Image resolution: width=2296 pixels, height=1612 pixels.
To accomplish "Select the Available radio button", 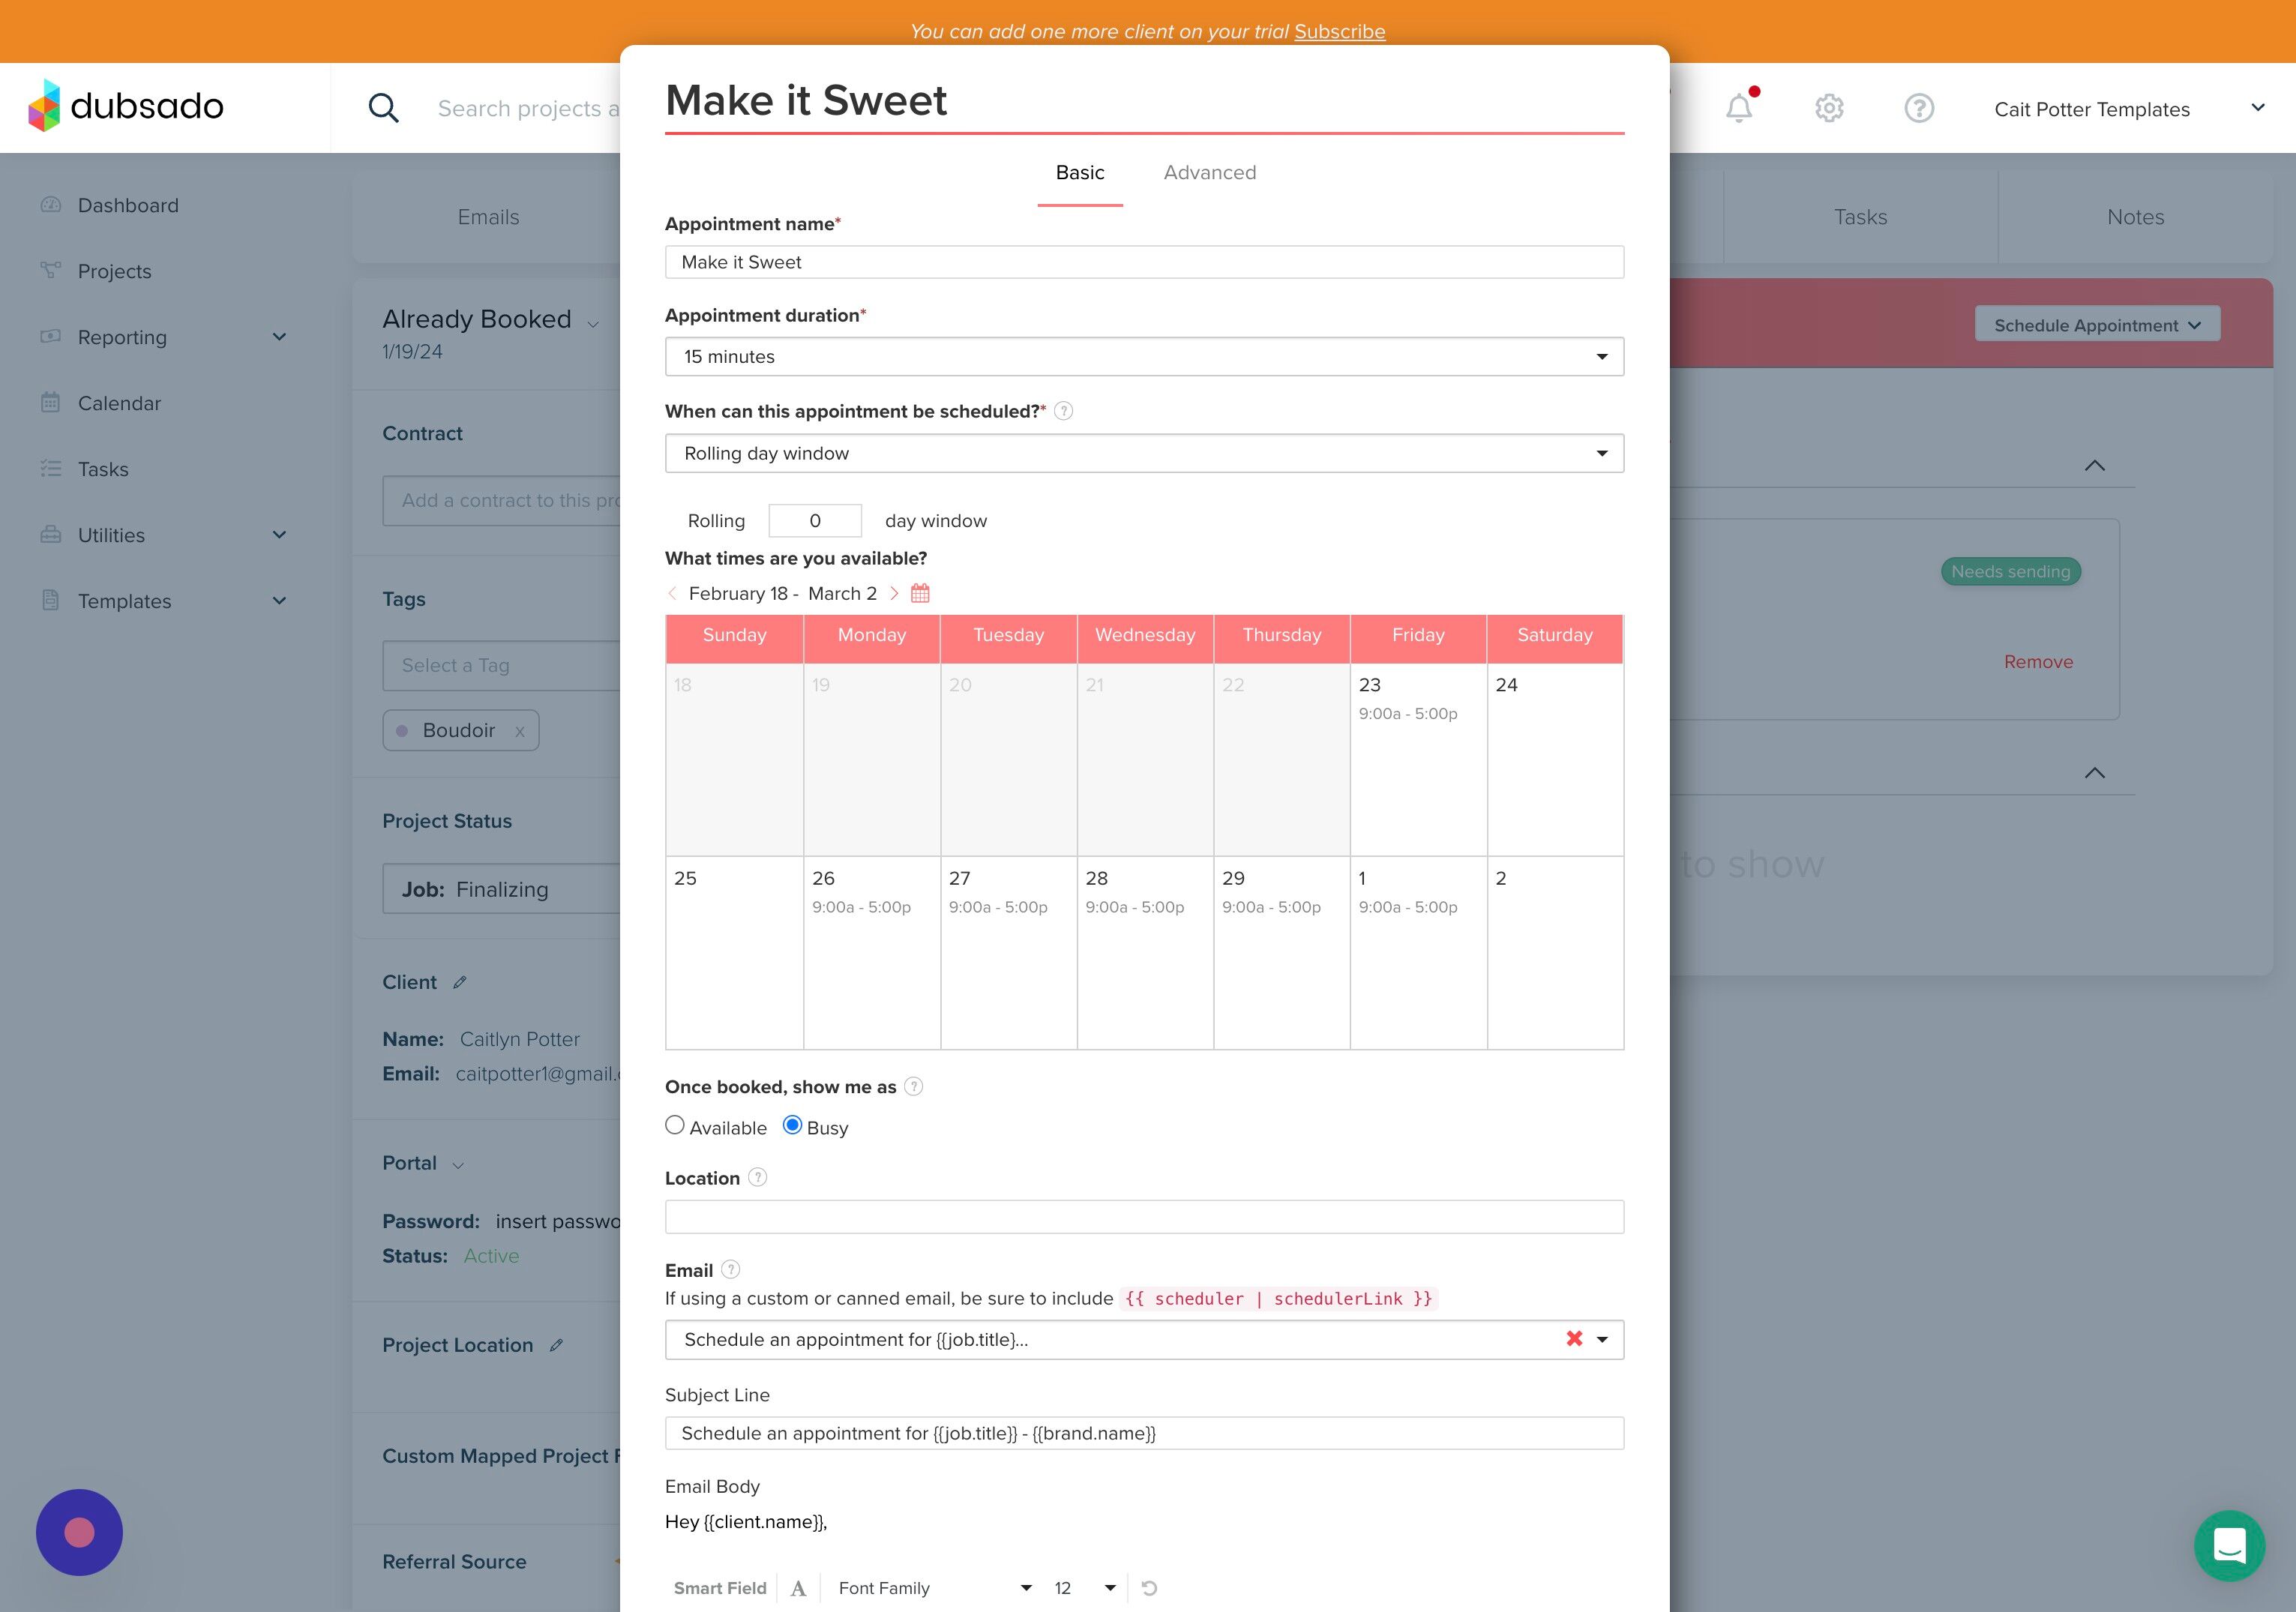I will click(675, 1125).
